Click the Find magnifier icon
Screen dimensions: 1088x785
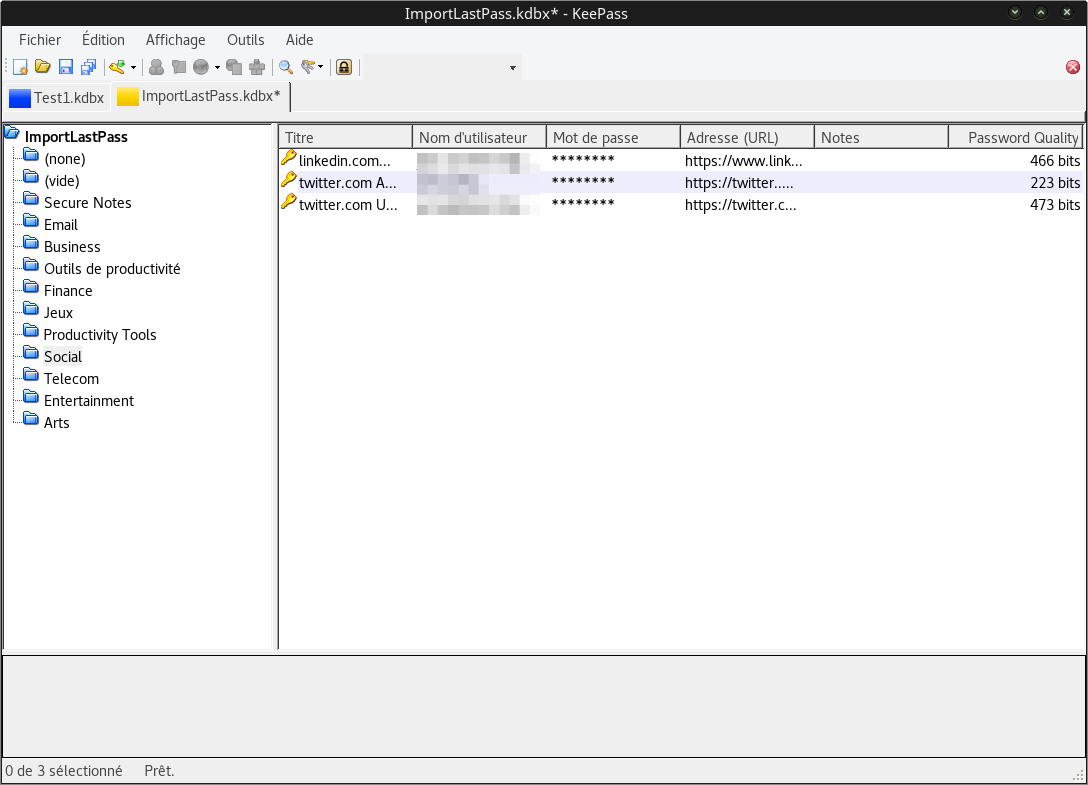(286, 67)
